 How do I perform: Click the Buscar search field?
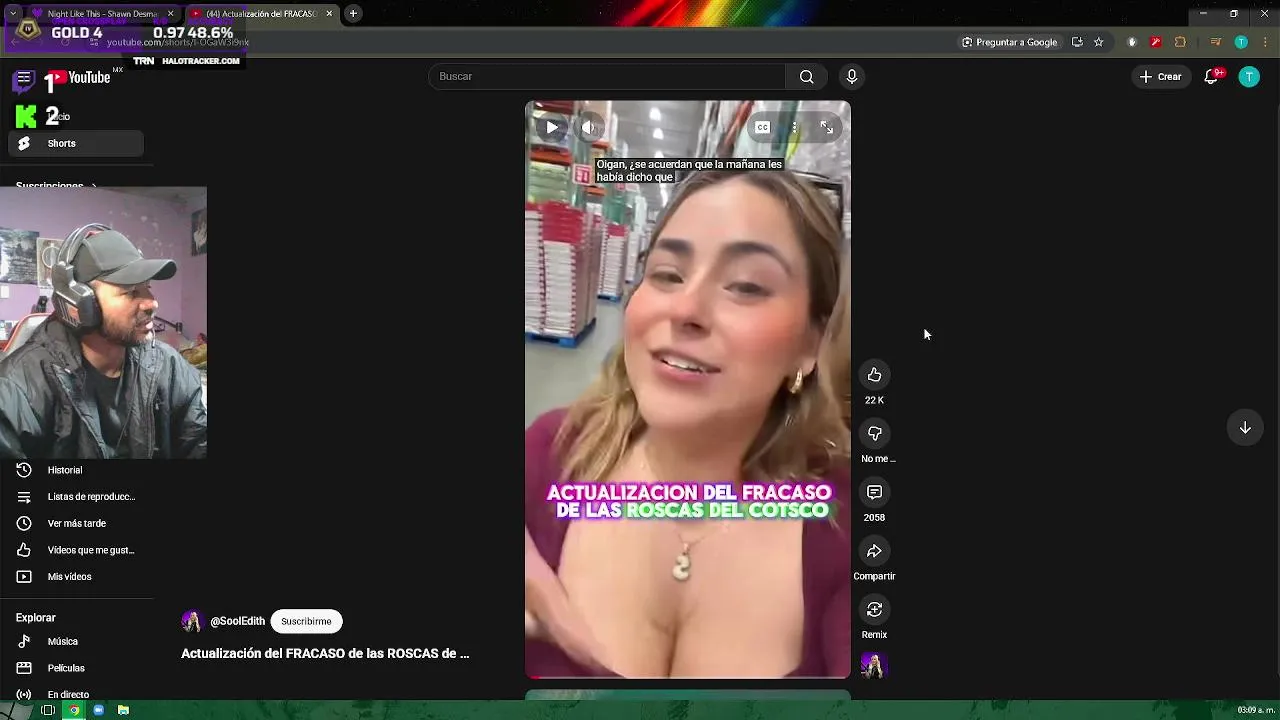[x=607, y=77]
